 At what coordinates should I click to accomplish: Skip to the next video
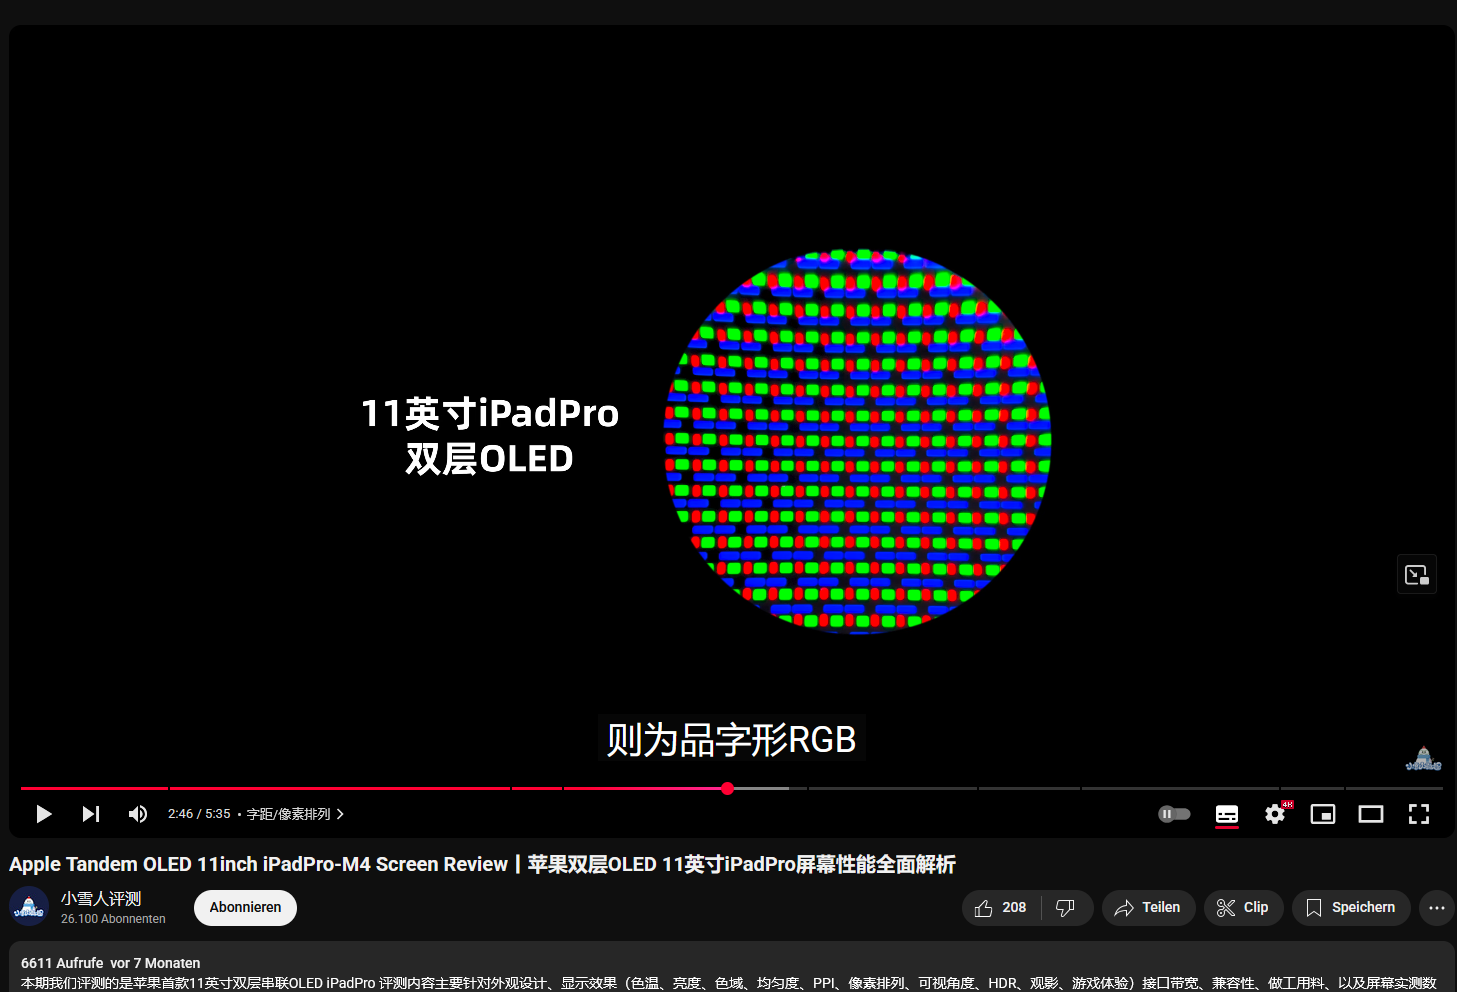(90, 814)
